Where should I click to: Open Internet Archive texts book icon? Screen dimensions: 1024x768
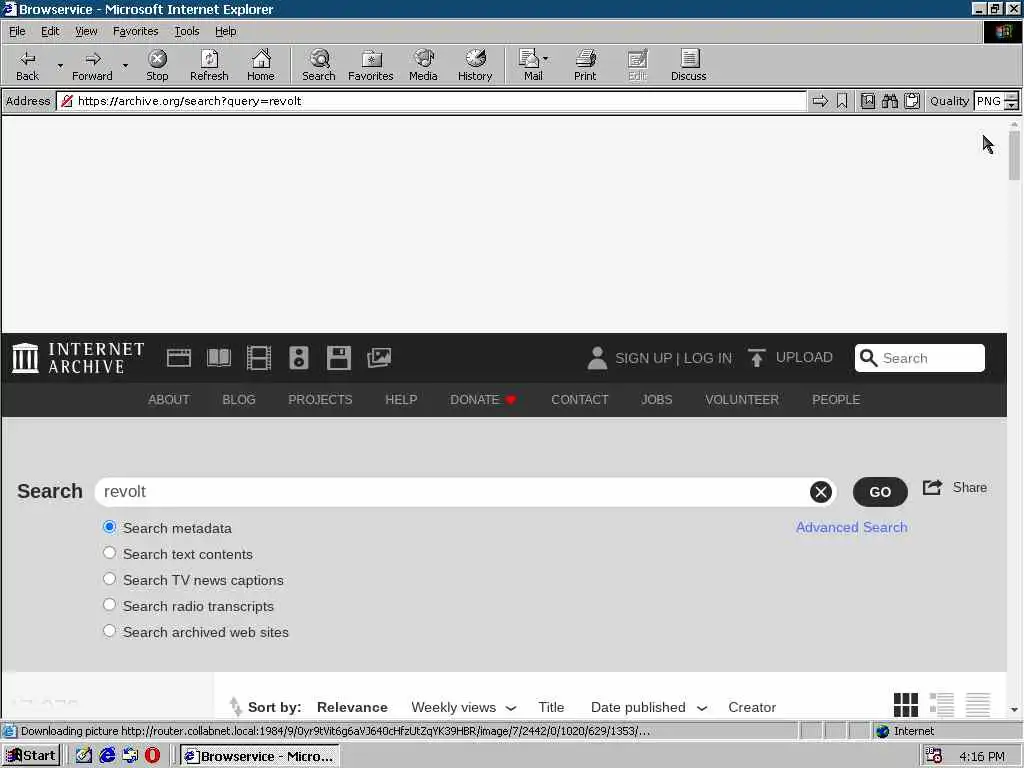(219, 358)
